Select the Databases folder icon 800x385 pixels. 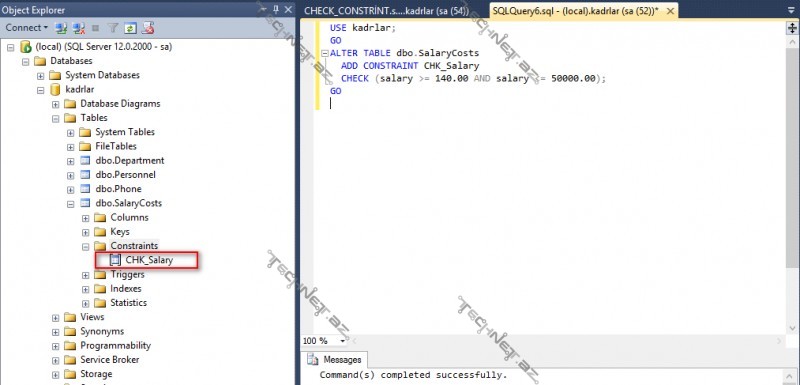pos(40,61)
